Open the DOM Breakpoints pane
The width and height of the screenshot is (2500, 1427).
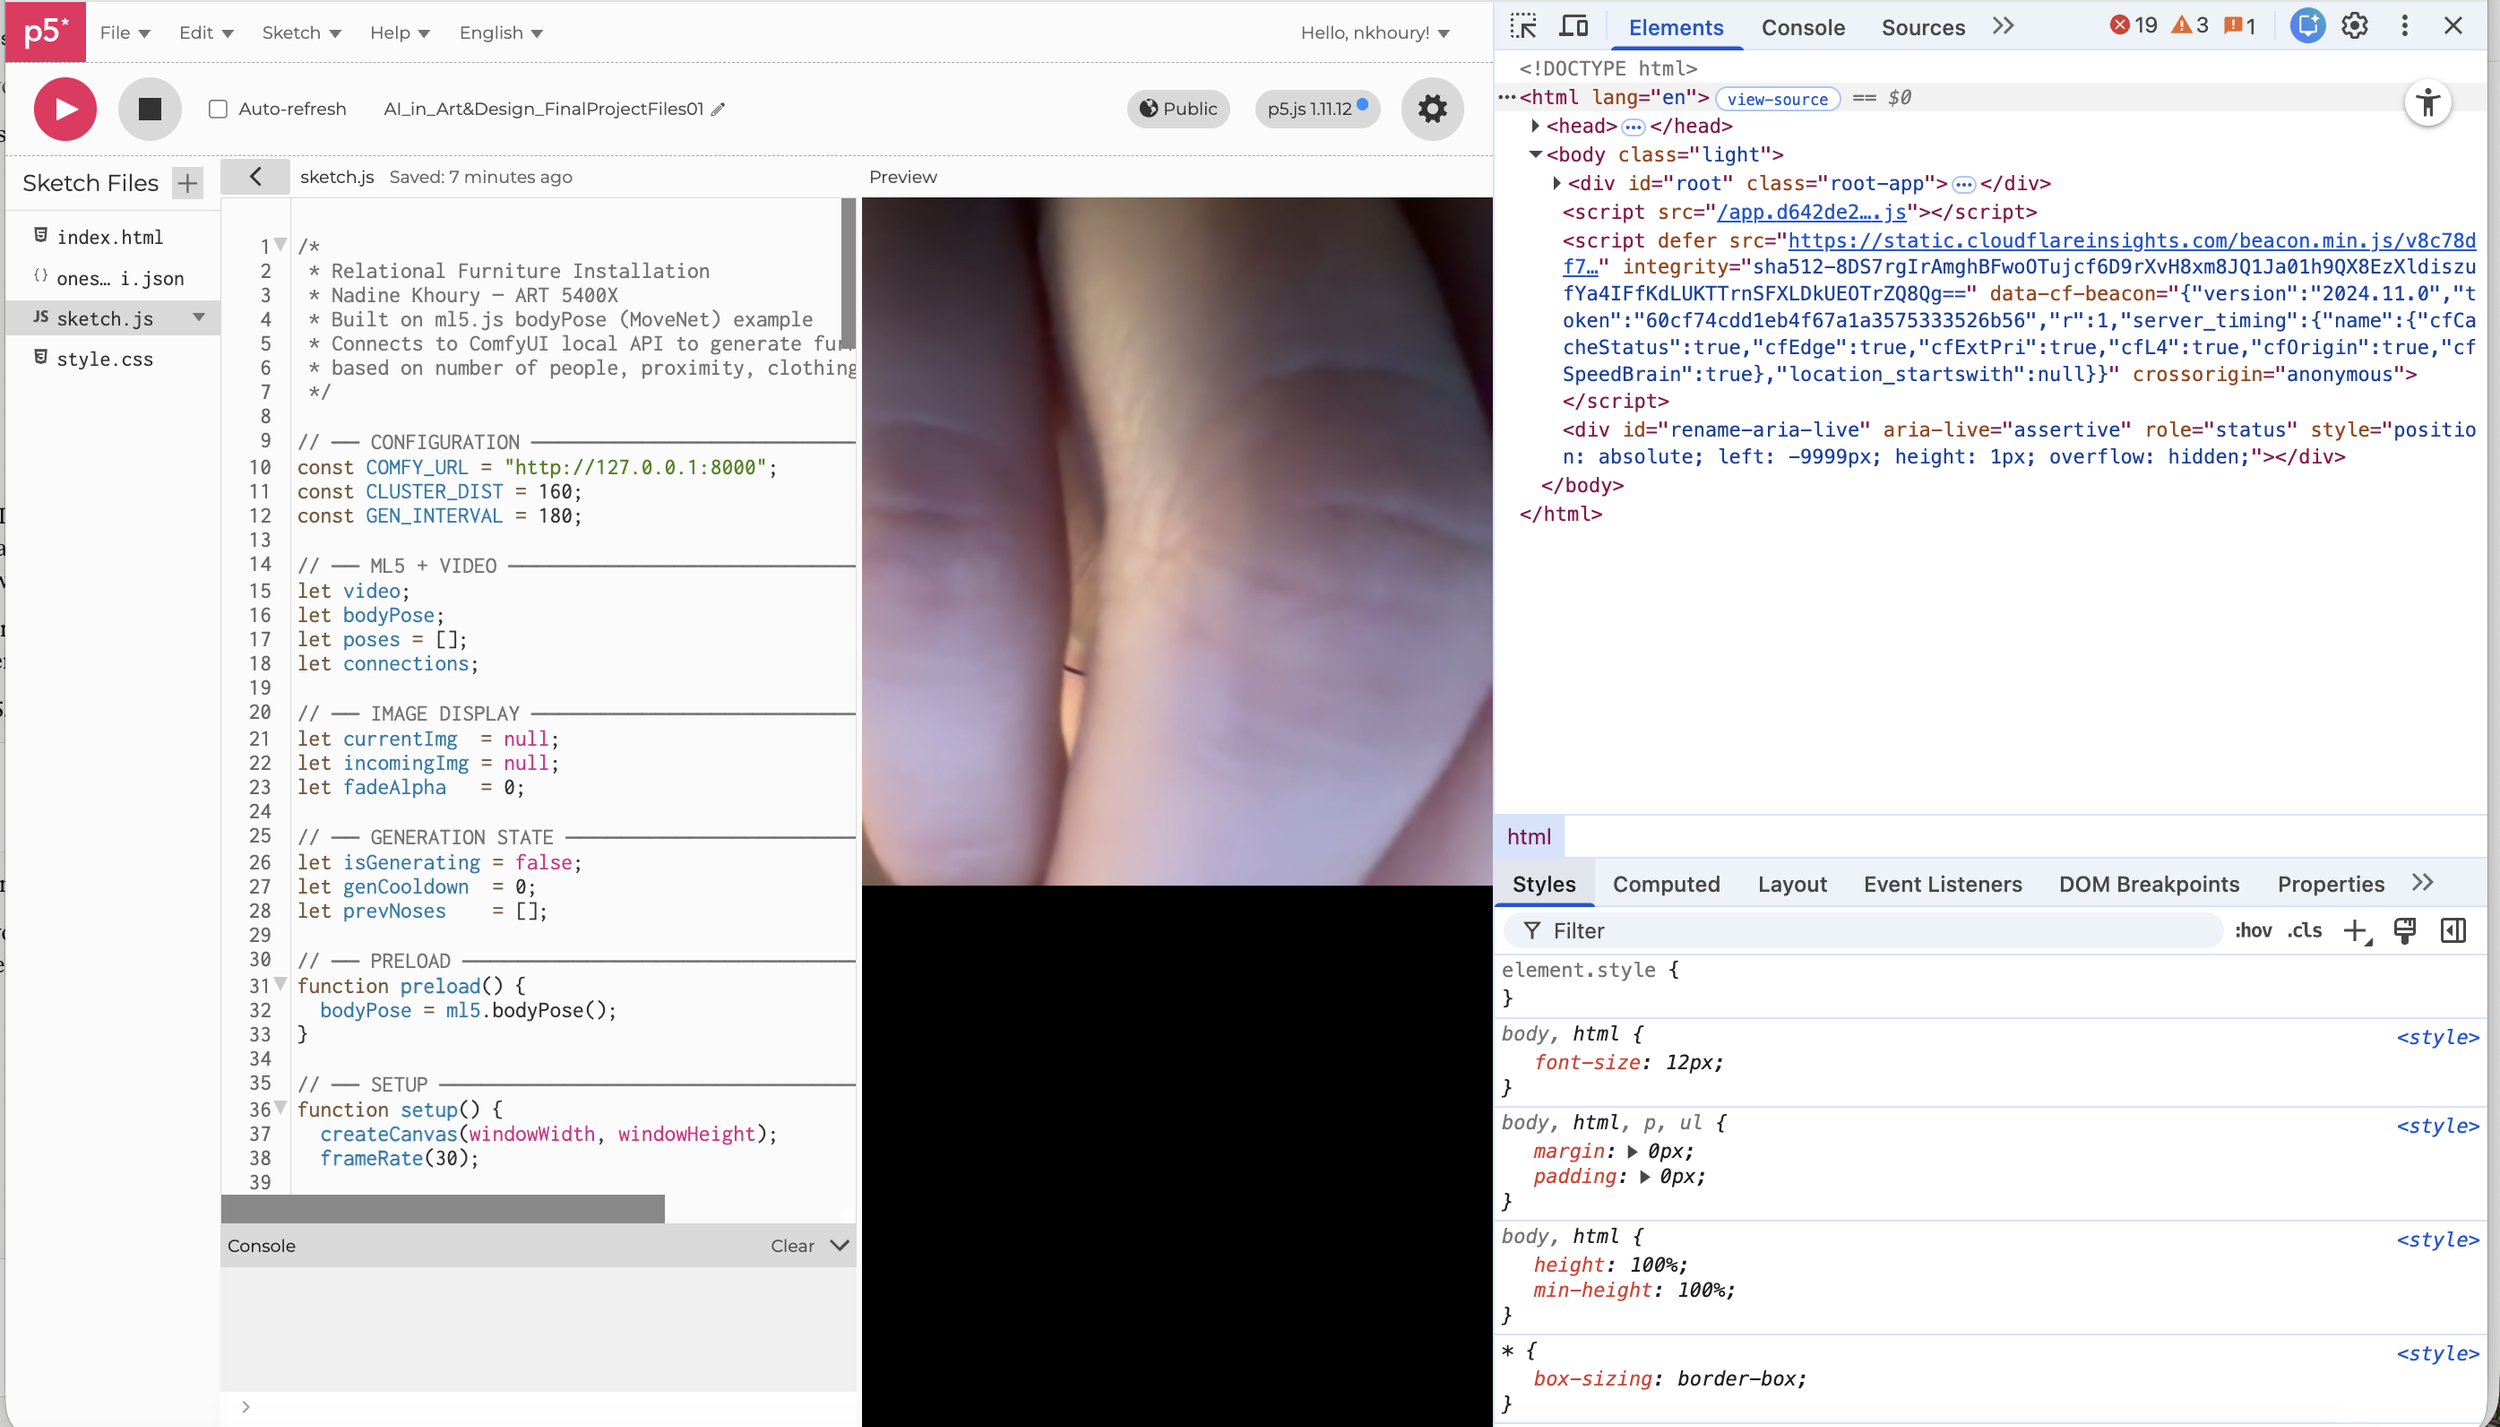pyautogui.click(x=2149, y=884)
